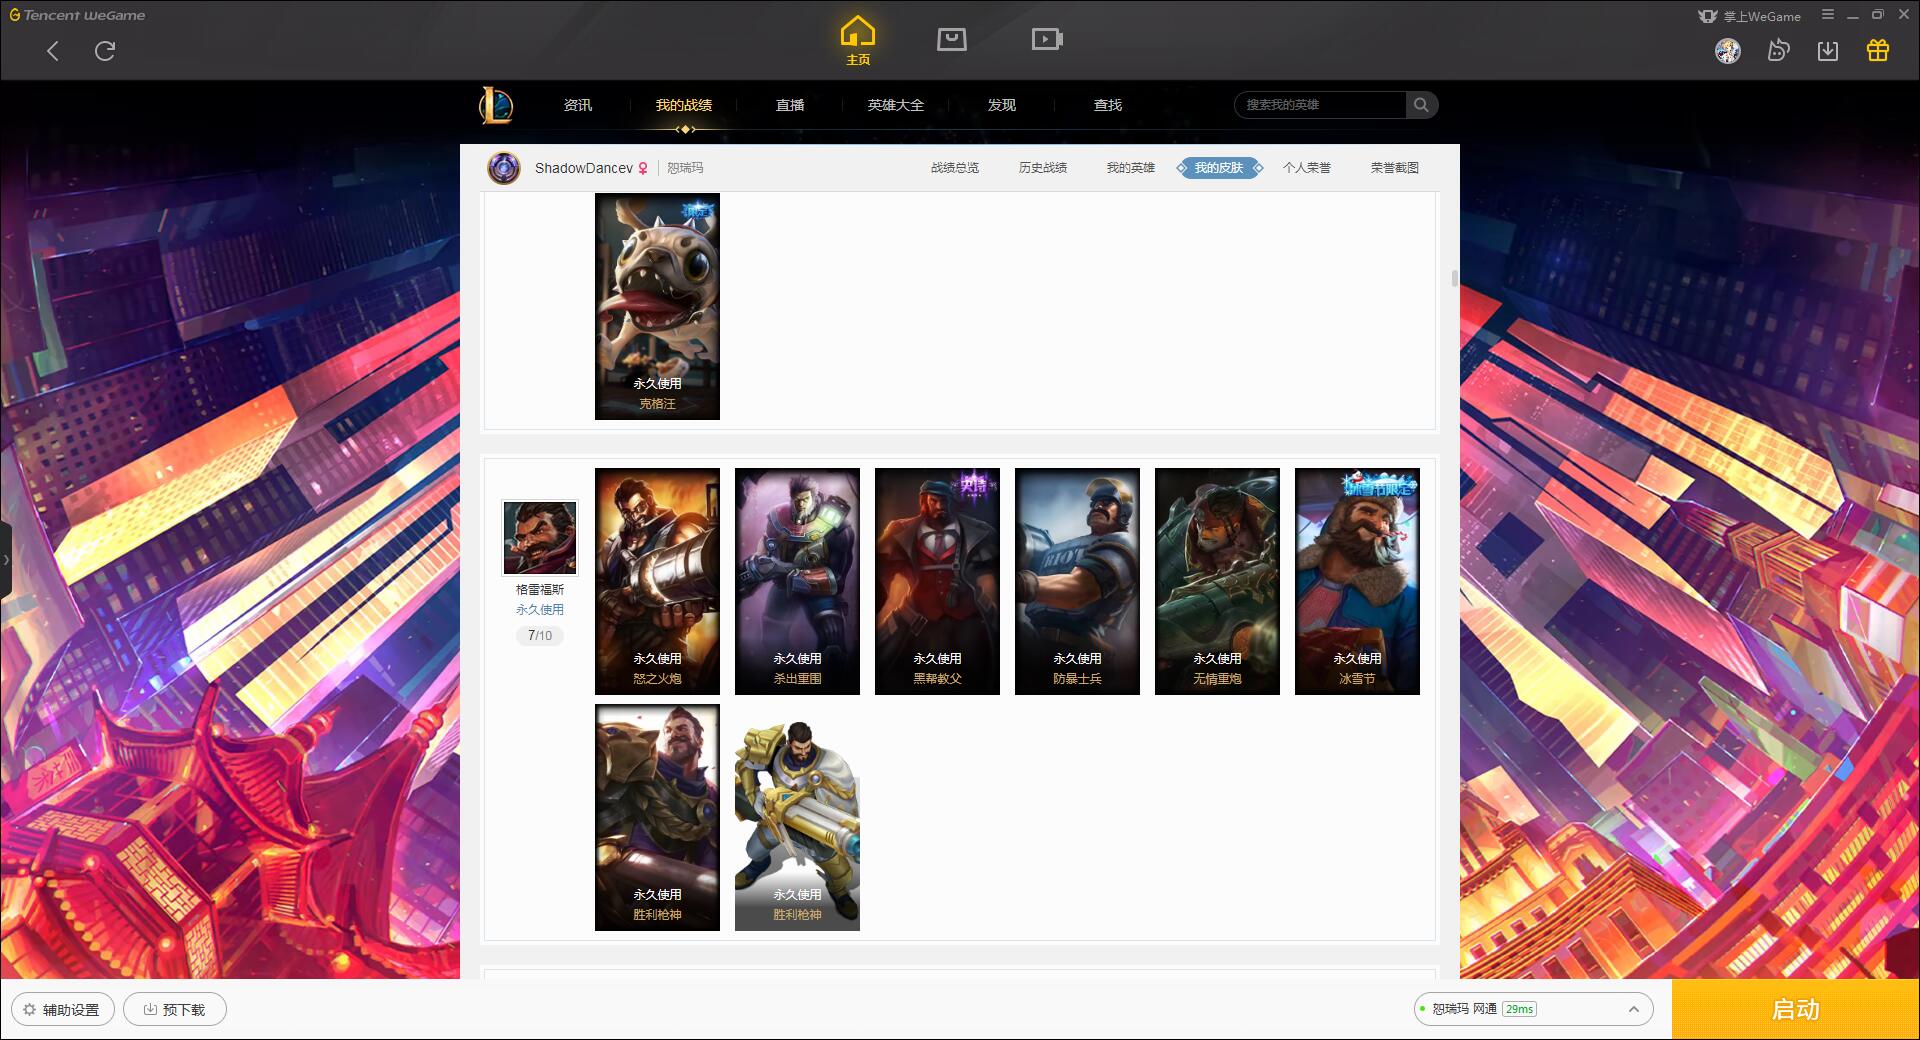Open the 胜利枪神 white model skin card
1920x1040 pixels.
click(797, 817)
